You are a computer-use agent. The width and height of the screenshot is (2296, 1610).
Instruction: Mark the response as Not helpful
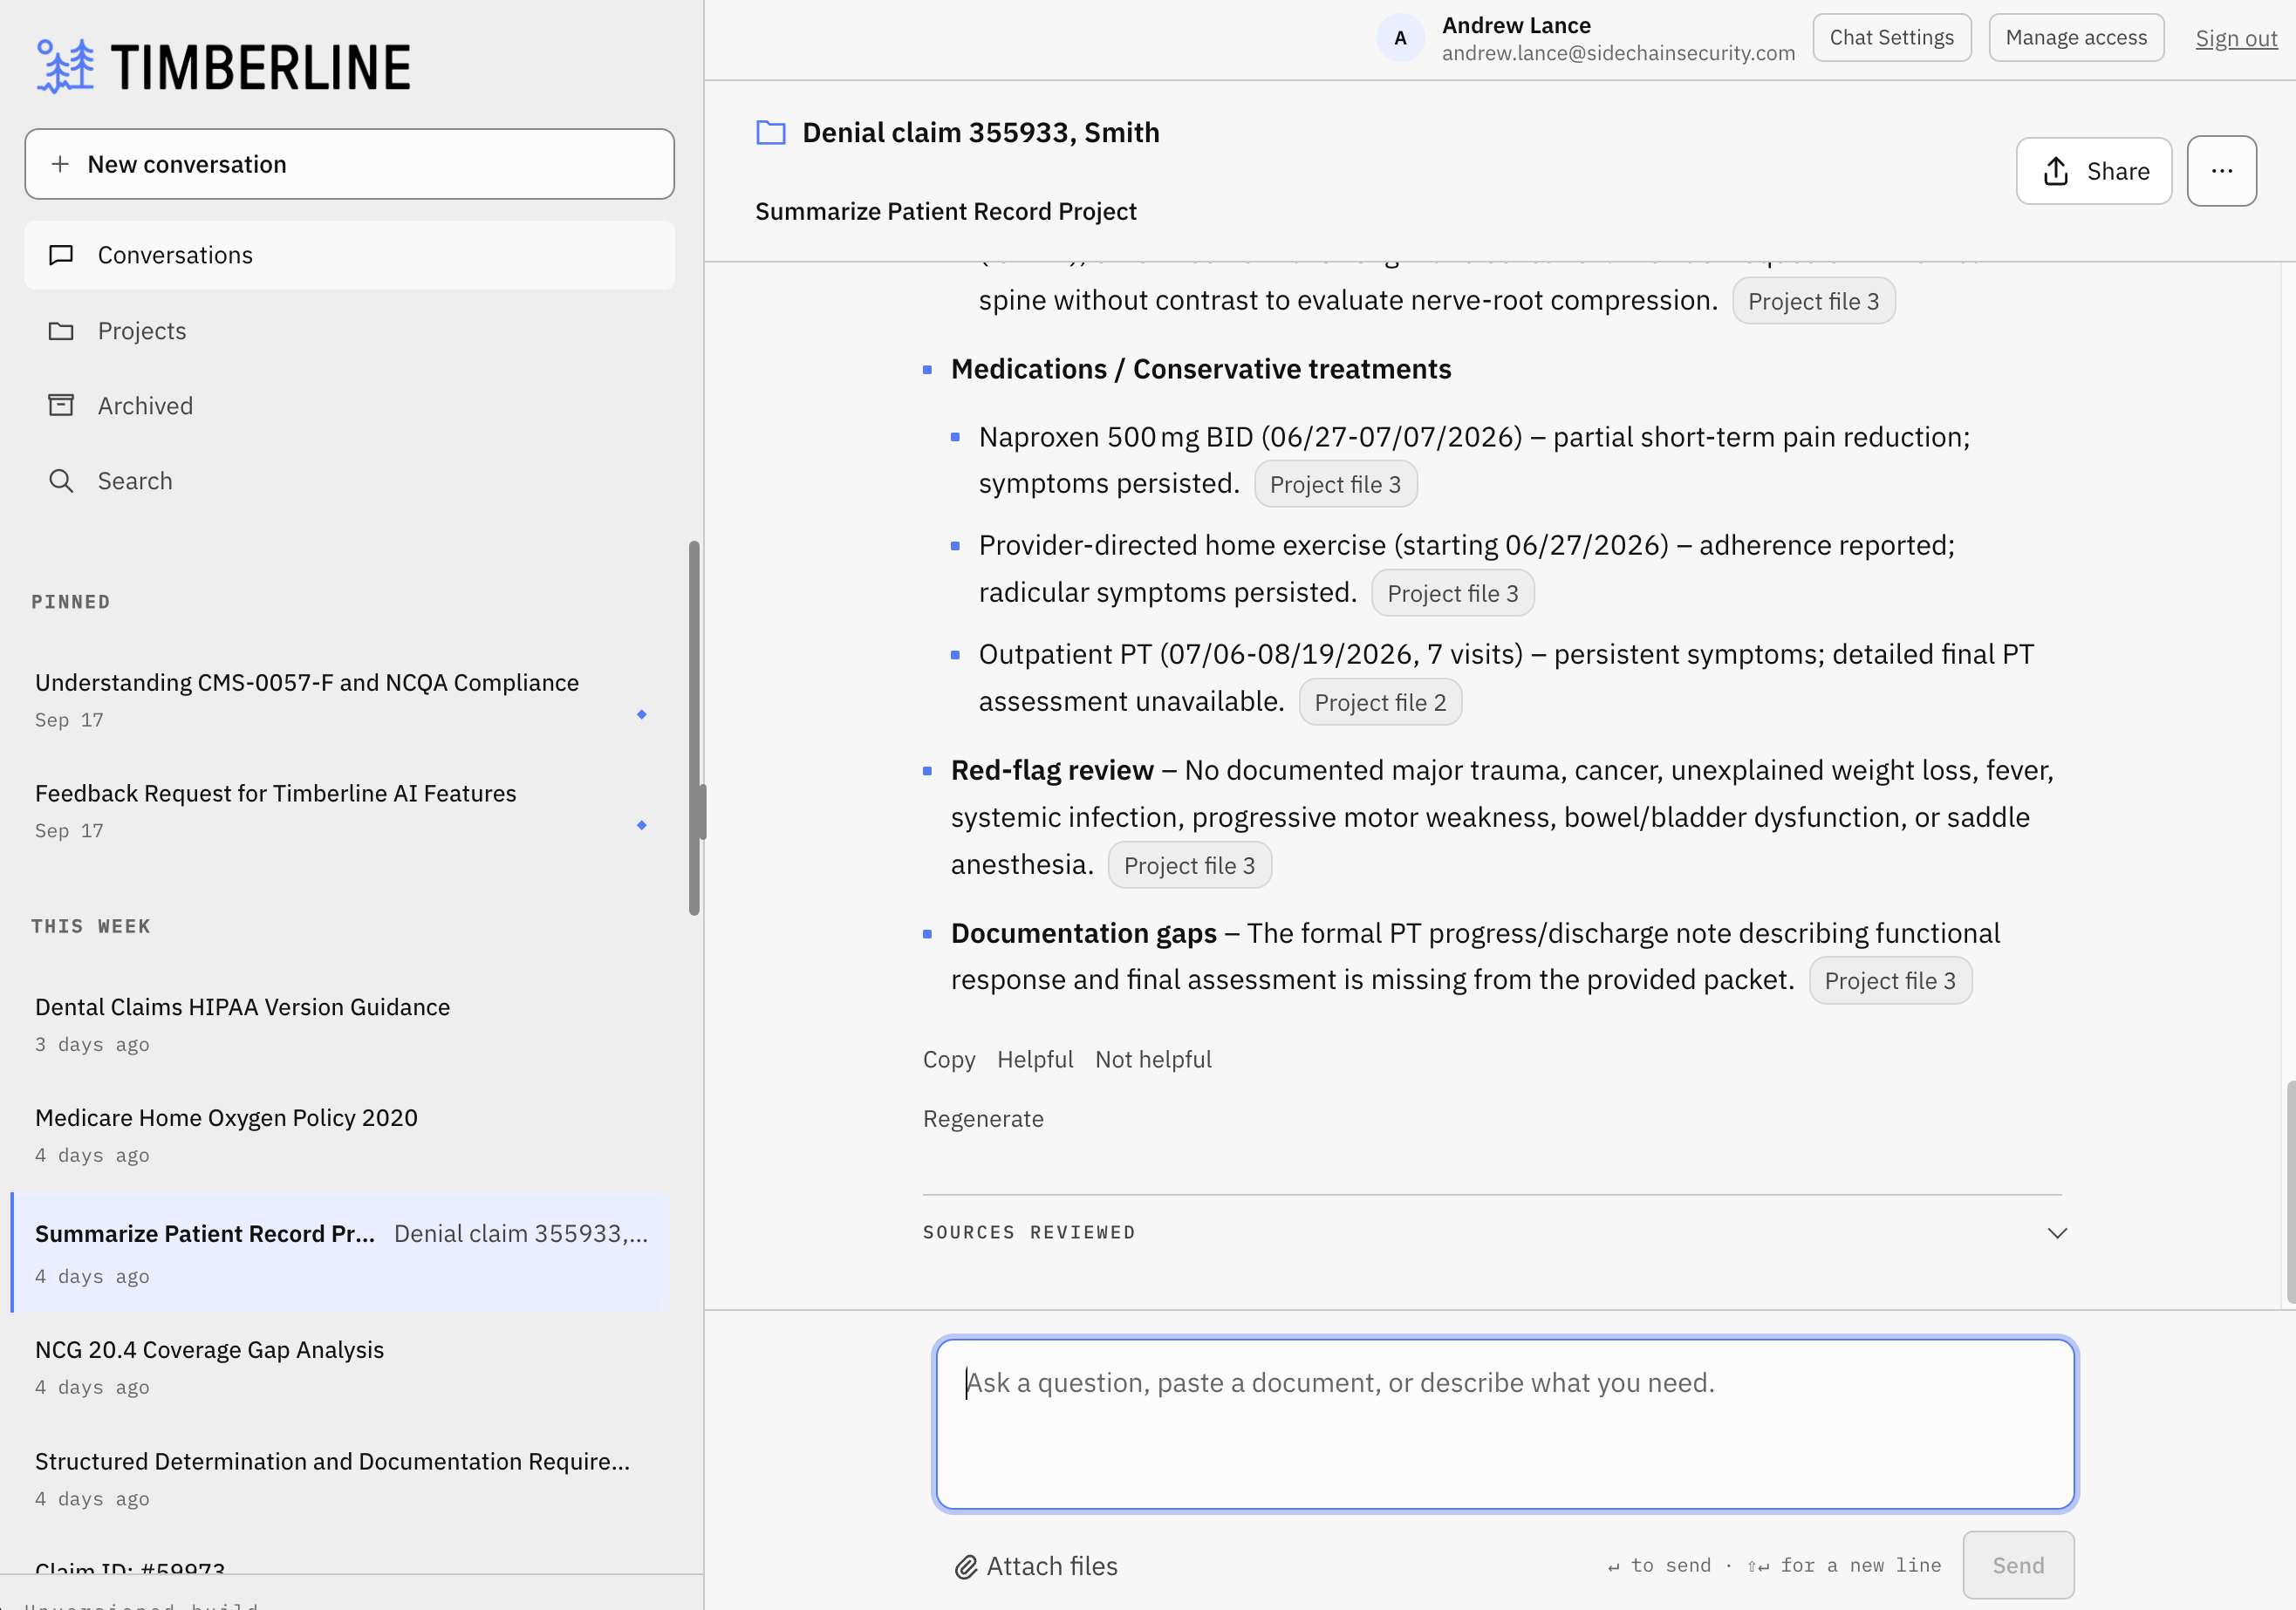[x=1153, y=1059]
